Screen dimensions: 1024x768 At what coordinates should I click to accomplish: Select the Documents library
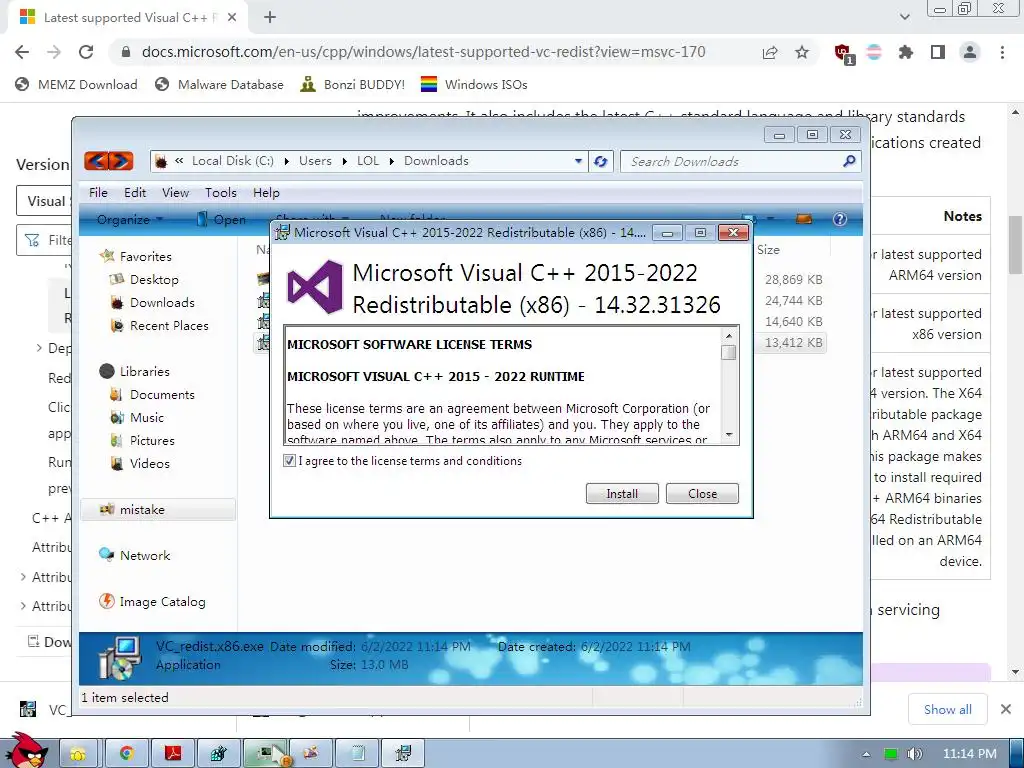click(152, 394)
